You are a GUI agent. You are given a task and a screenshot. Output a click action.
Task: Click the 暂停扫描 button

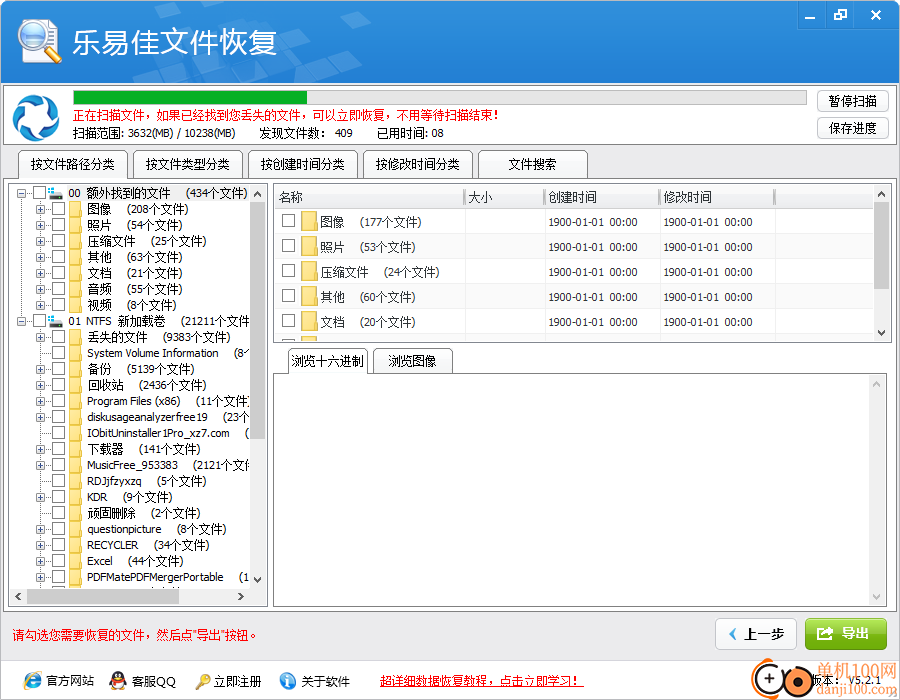coord(852,102)
